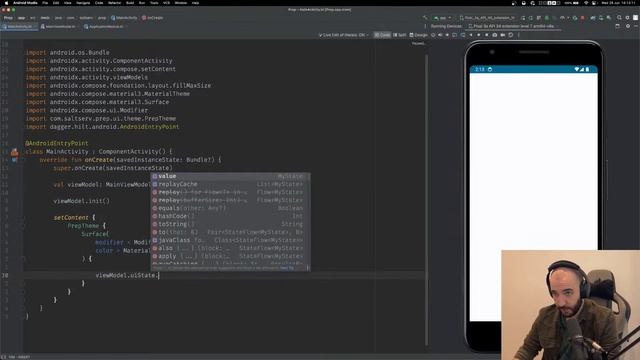
Task: Click the 'setContent' call in the code
Action: (x=71, y=218)
